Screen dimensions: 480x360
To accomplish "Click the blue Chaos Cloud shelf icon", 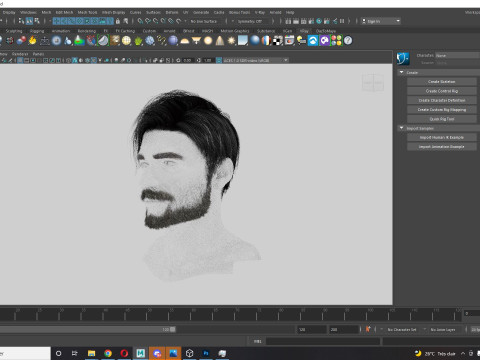I will click(x=313, y=41).
